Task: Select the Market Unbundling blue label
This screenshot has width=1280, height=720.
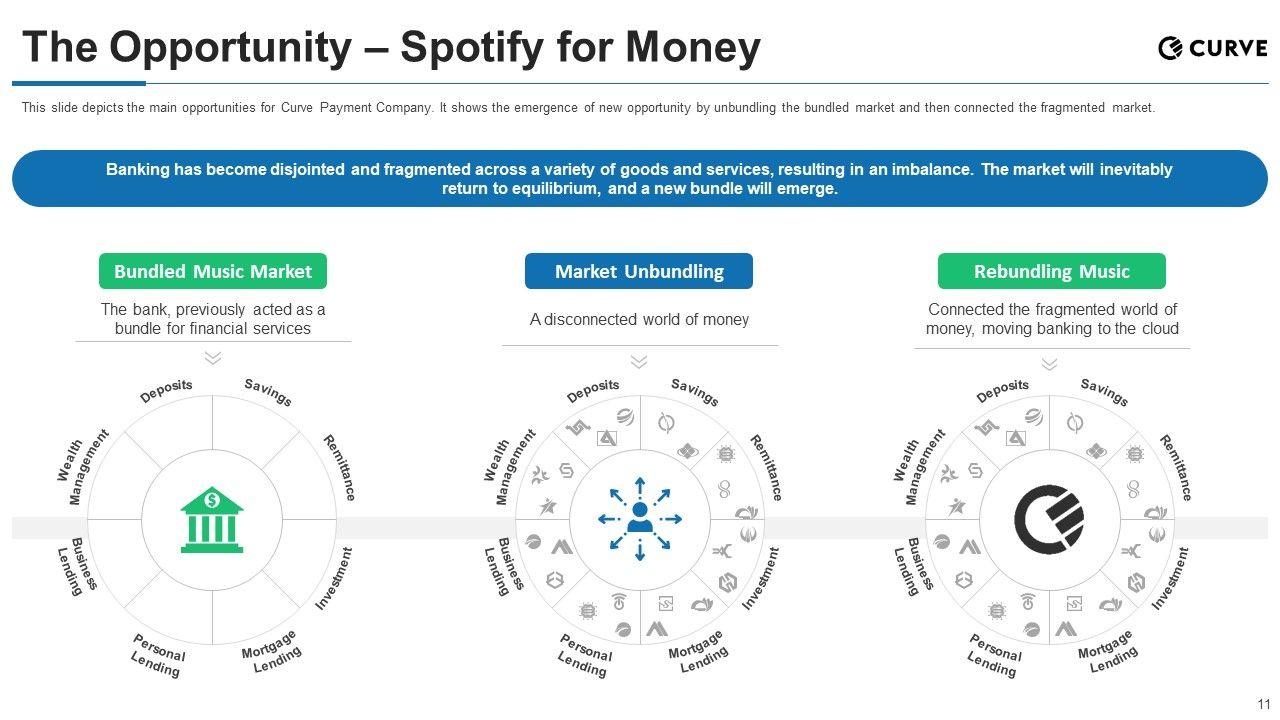Action: point(639,271)
